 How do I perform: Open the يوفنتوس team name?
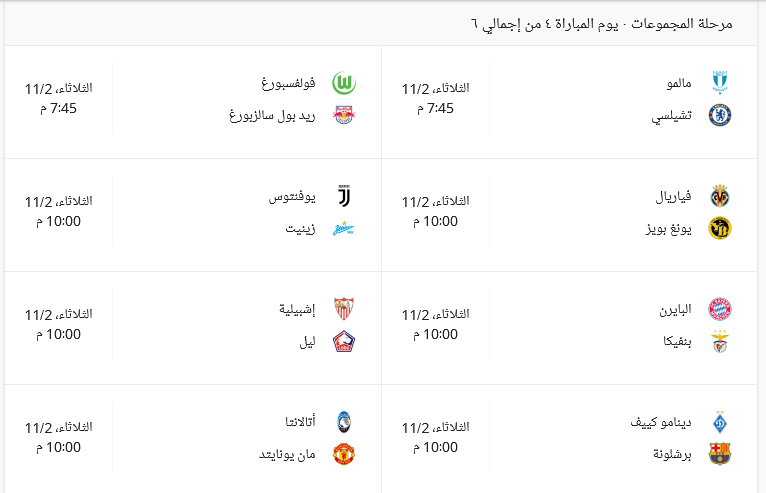pos(292,196)
